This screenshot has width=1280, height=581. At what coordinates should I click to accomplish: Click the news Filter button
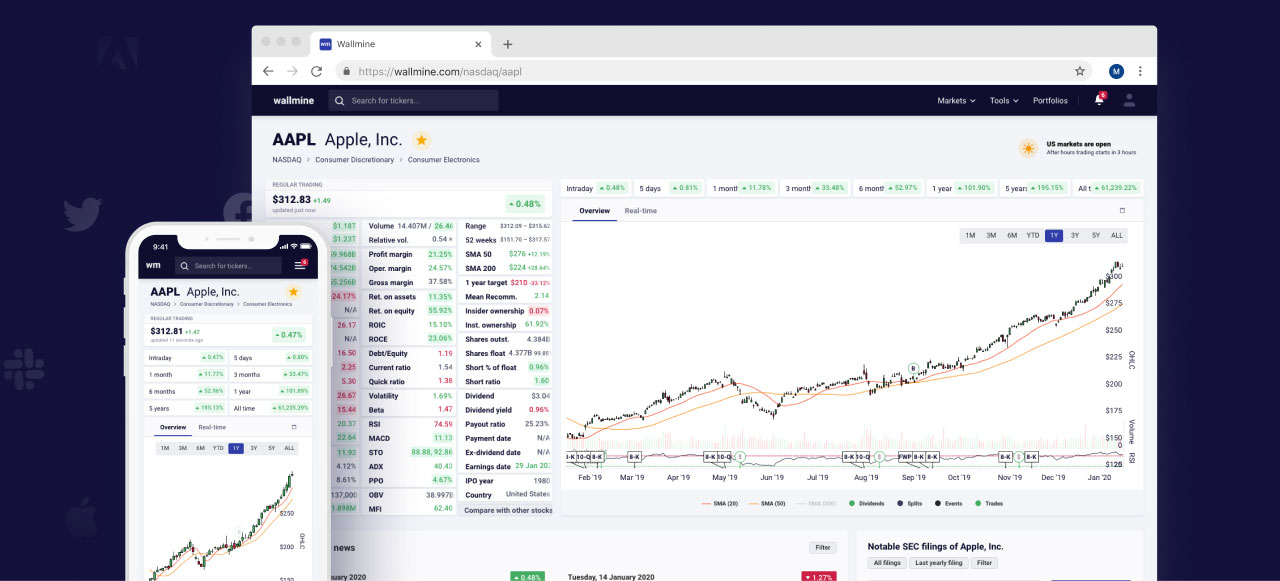click(822, 547)
